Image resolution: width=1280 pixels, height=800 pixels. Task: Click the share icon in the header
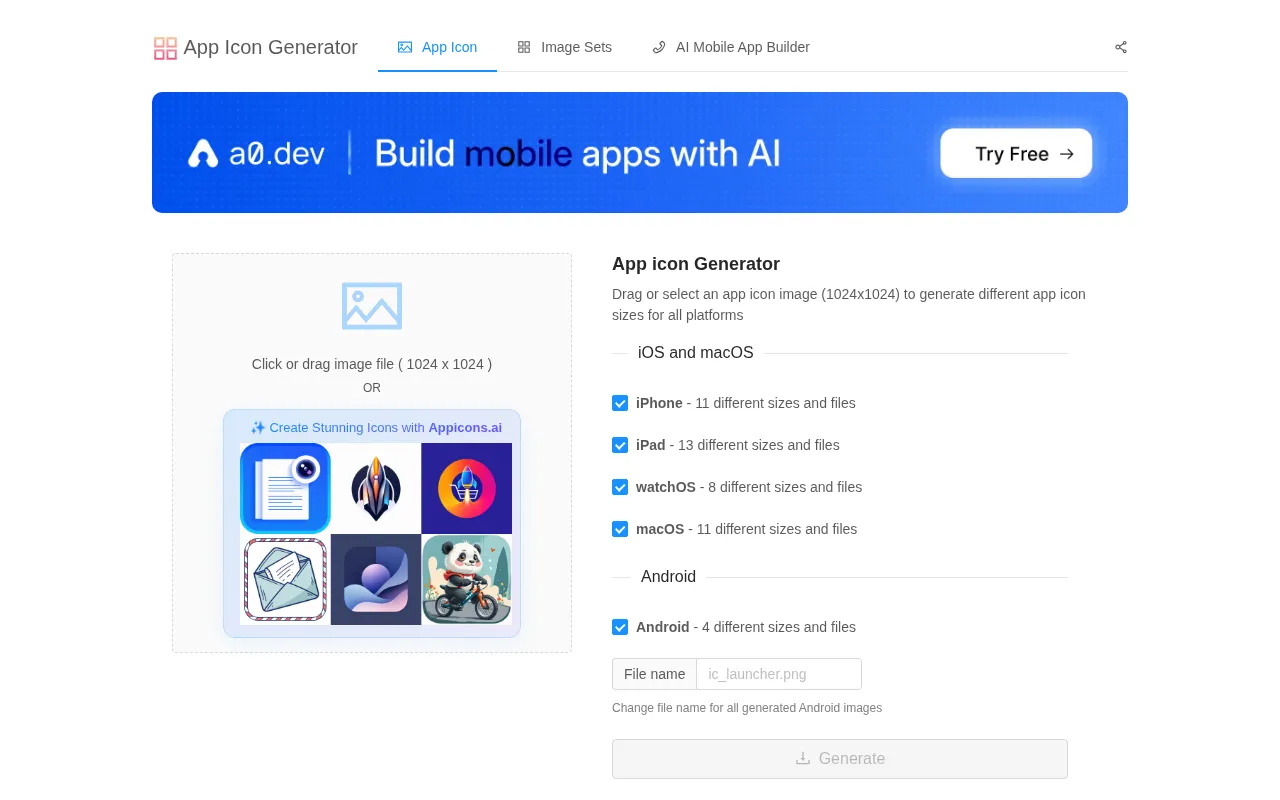click(x=1121, y=47)
